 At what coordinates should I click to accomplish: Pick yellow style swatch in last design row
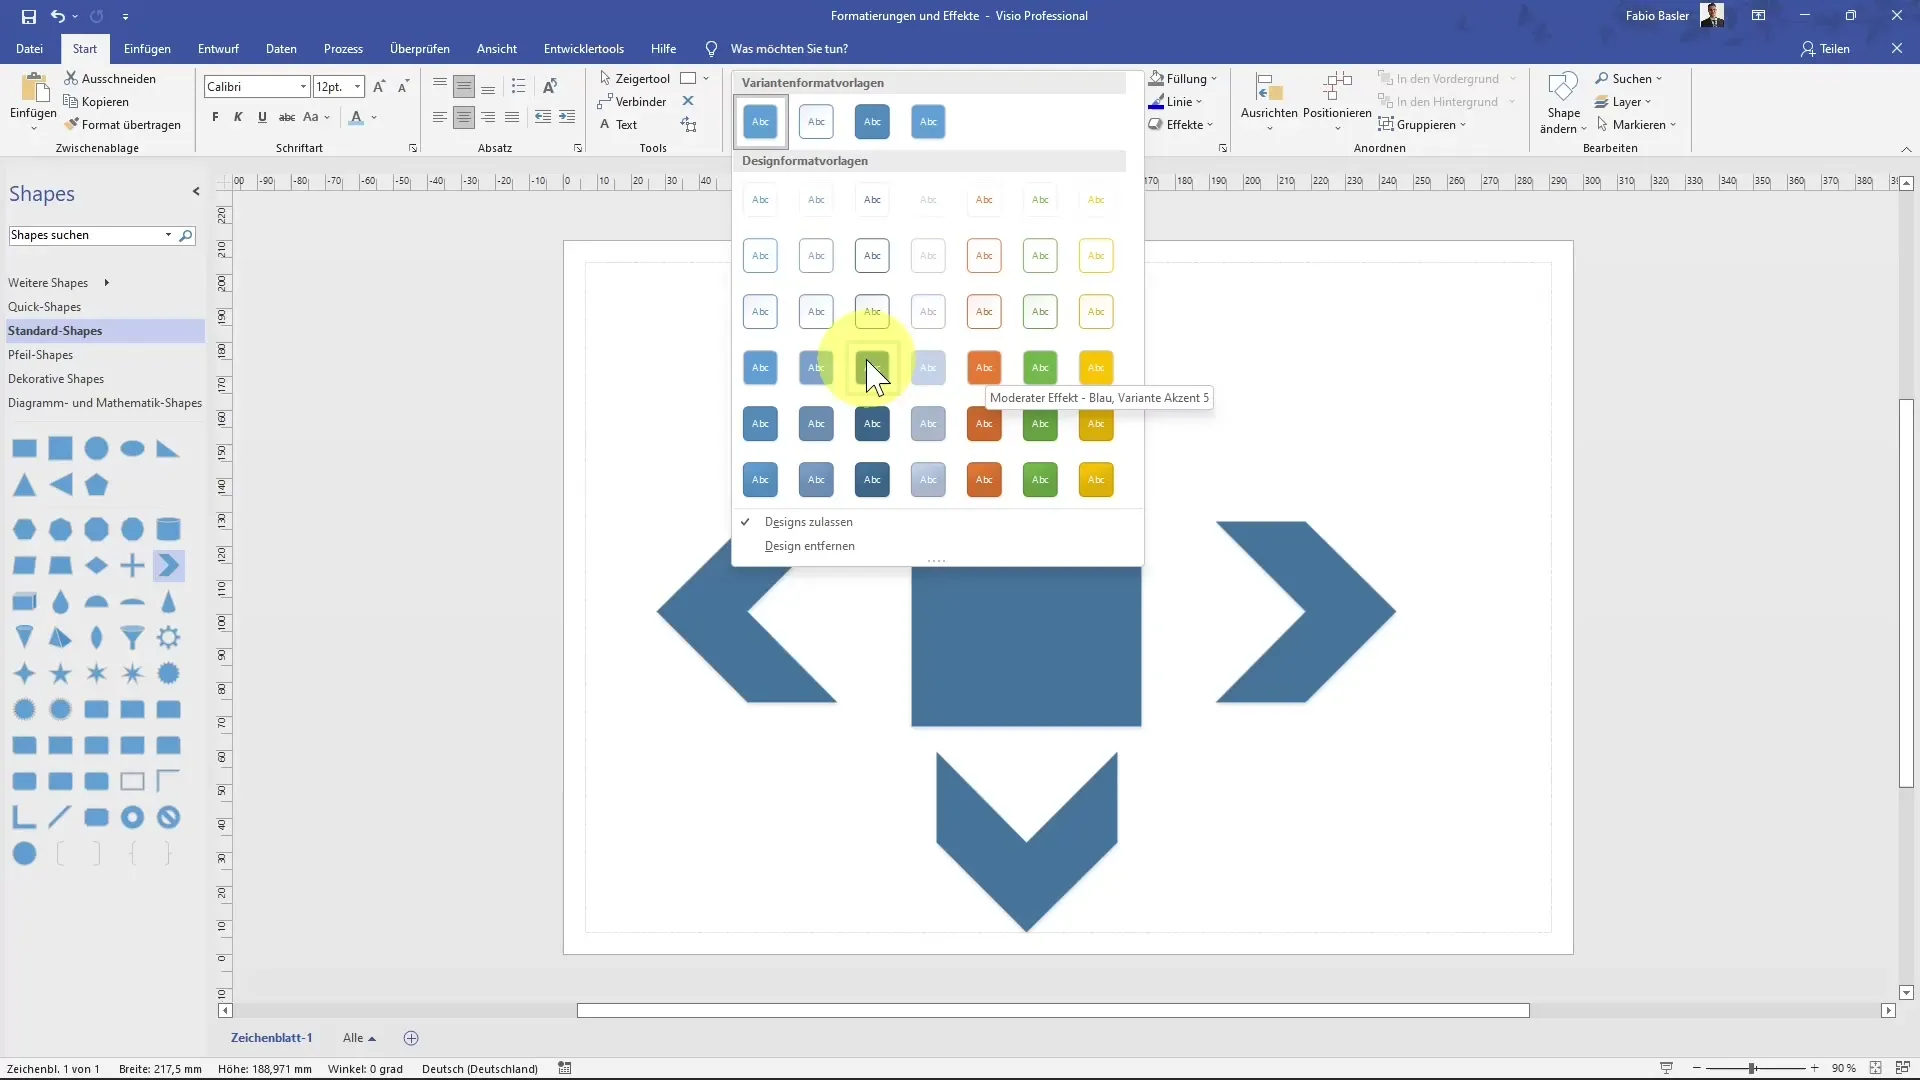1096,480
